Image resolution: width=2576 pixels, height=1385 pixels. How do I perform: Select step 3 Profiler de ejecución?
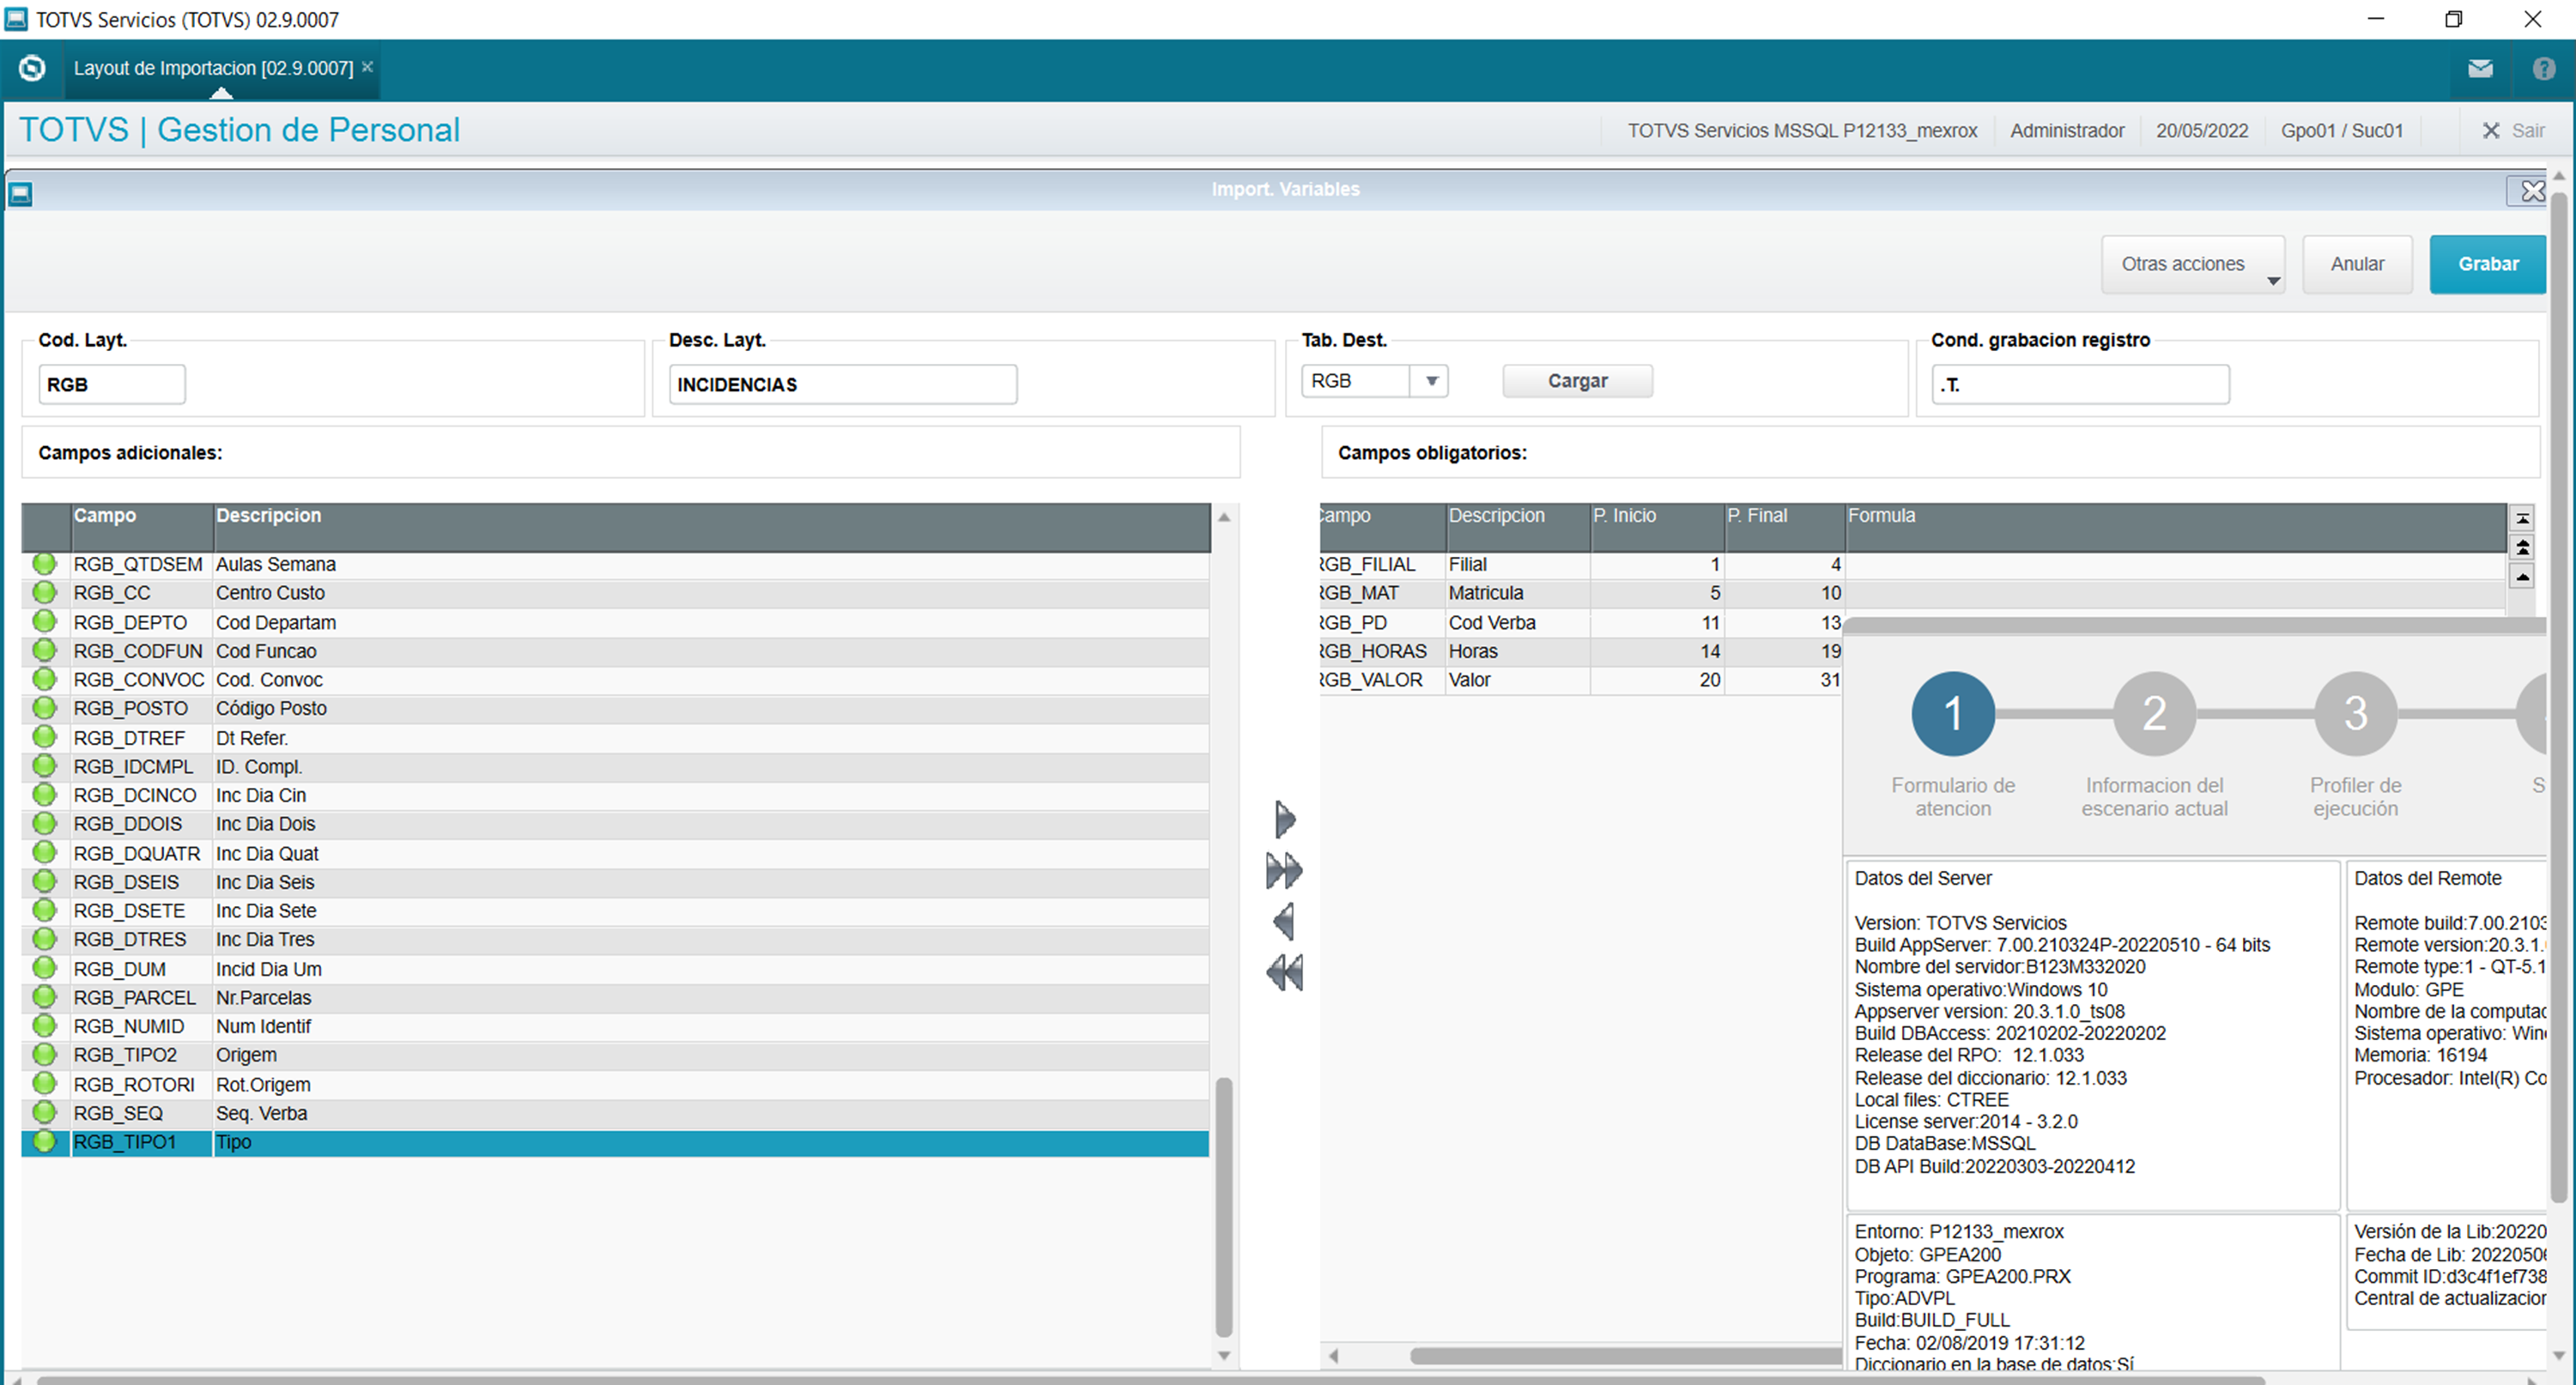click(2356, 713)
